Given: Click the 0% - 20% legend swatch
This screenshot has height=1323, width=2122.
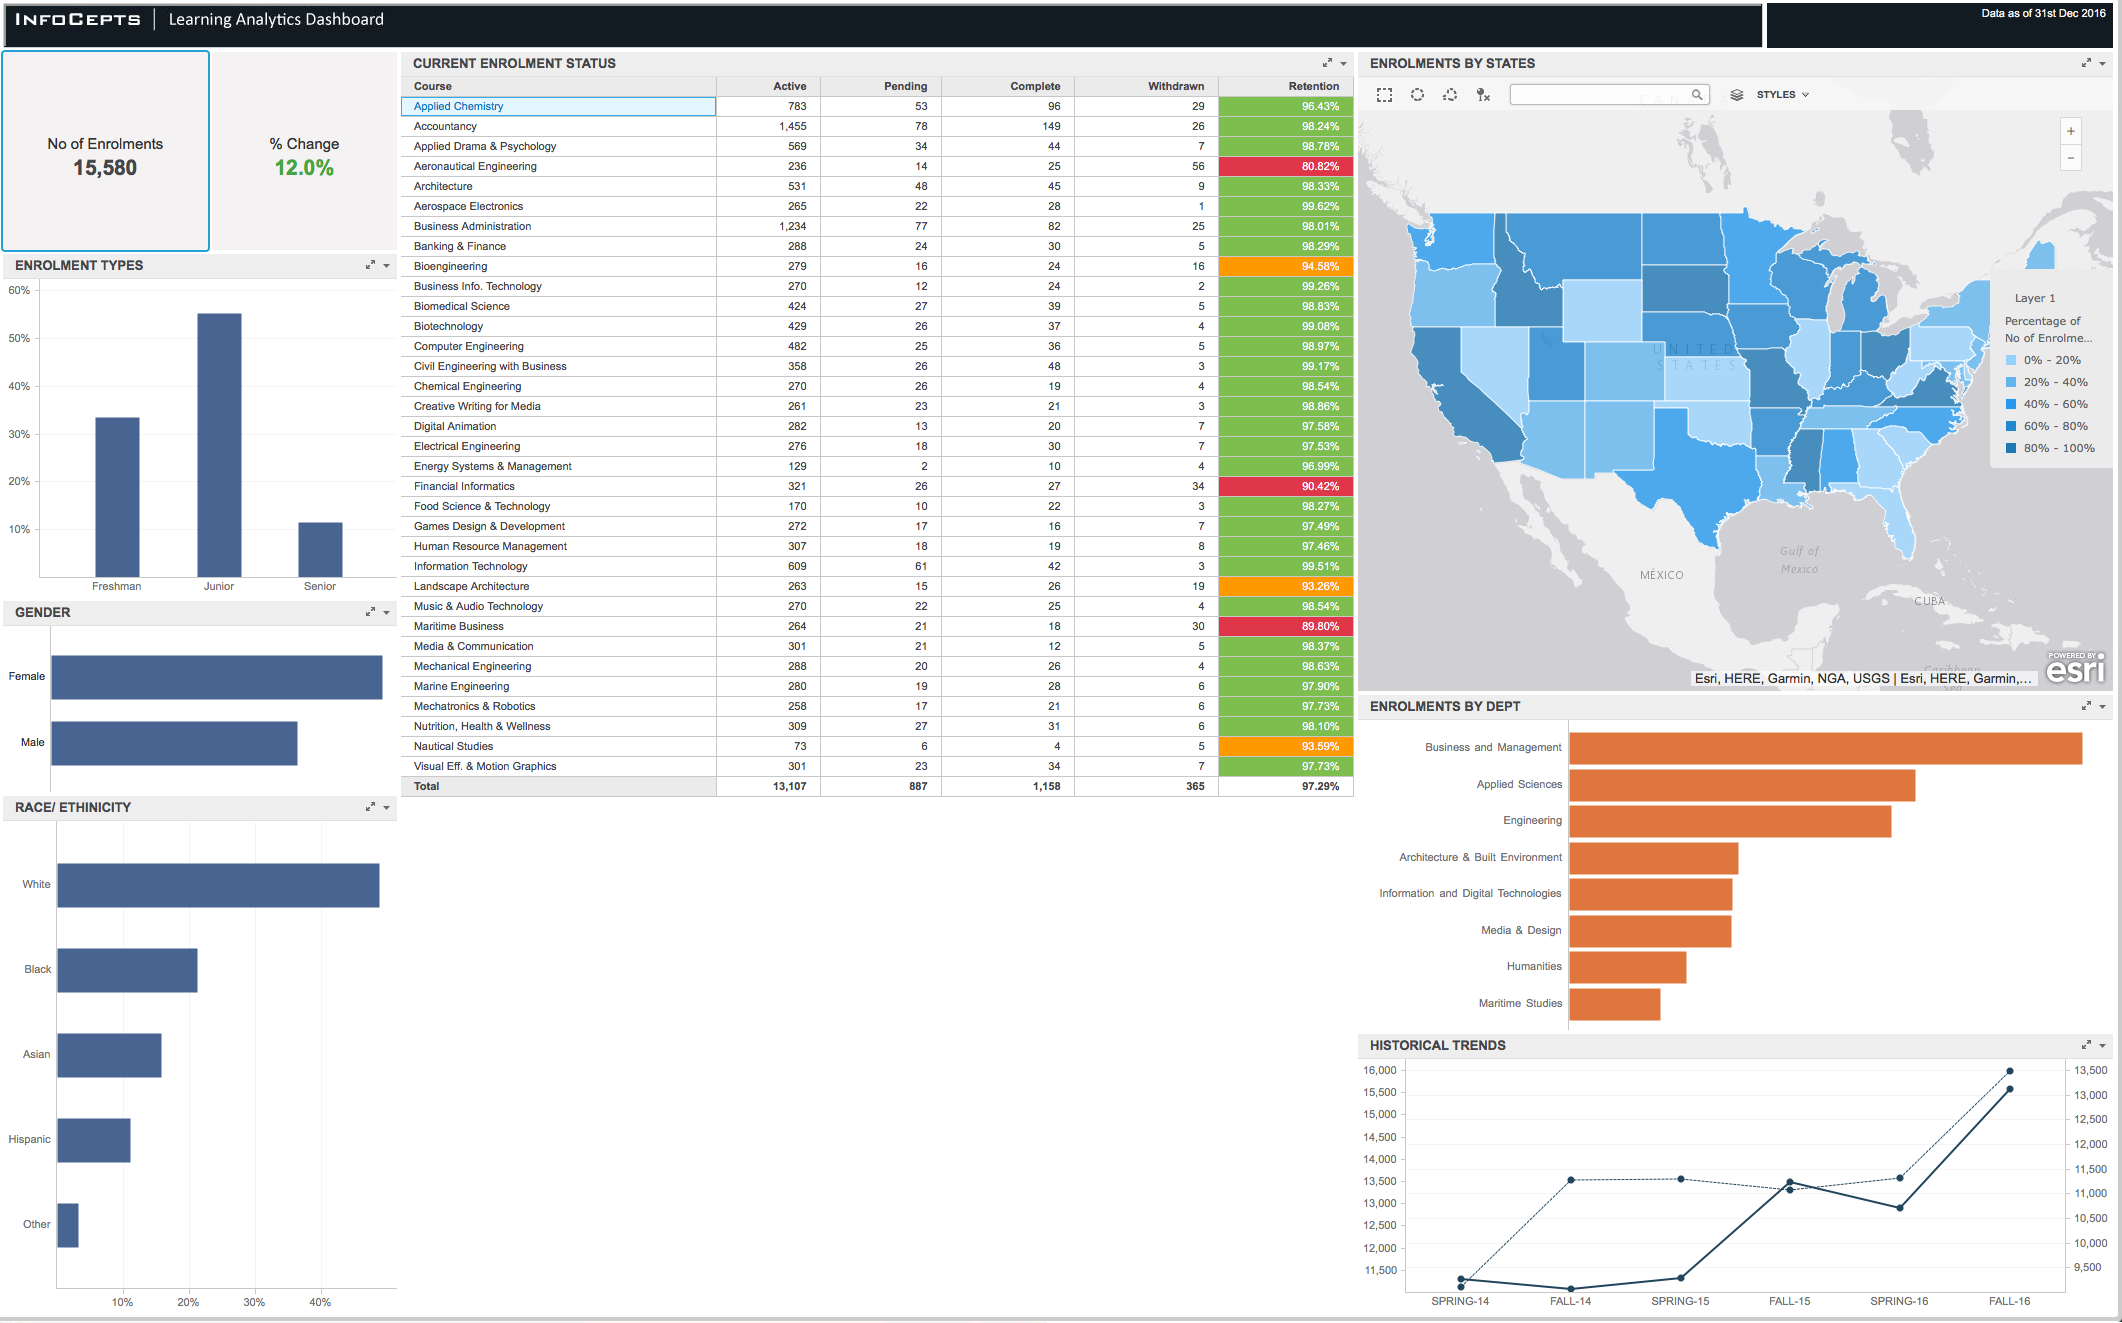Looking at the screenshot, I should pos(2011,360).
